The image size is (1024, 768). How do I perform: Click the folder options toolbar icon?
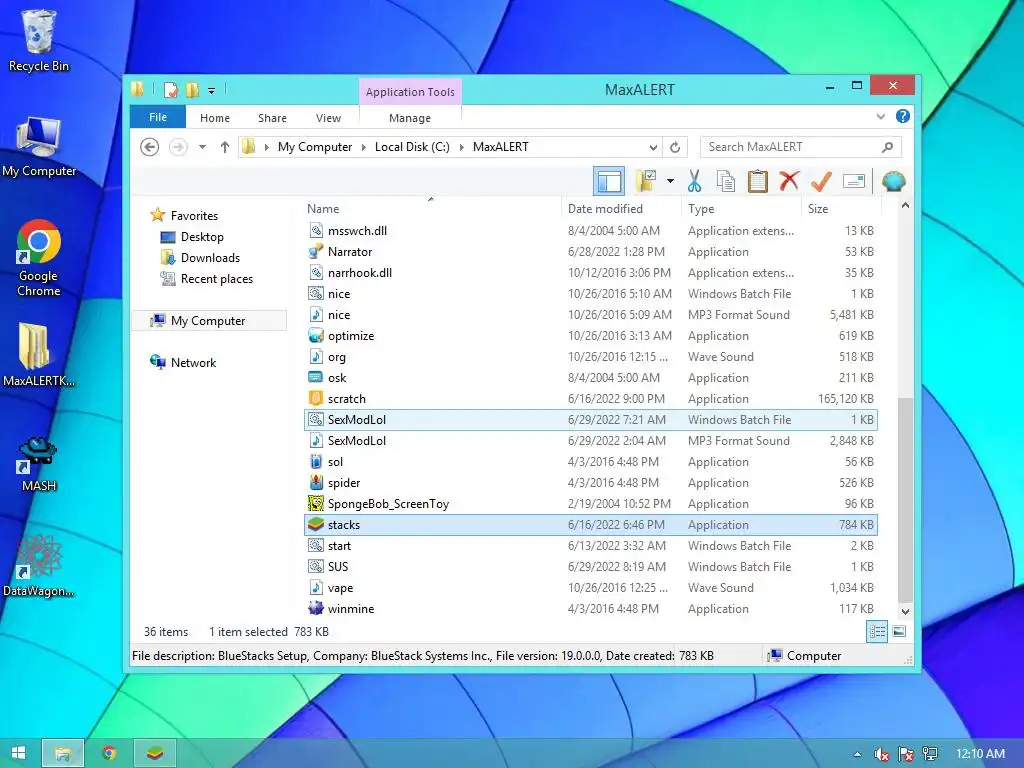pos(646,182)
